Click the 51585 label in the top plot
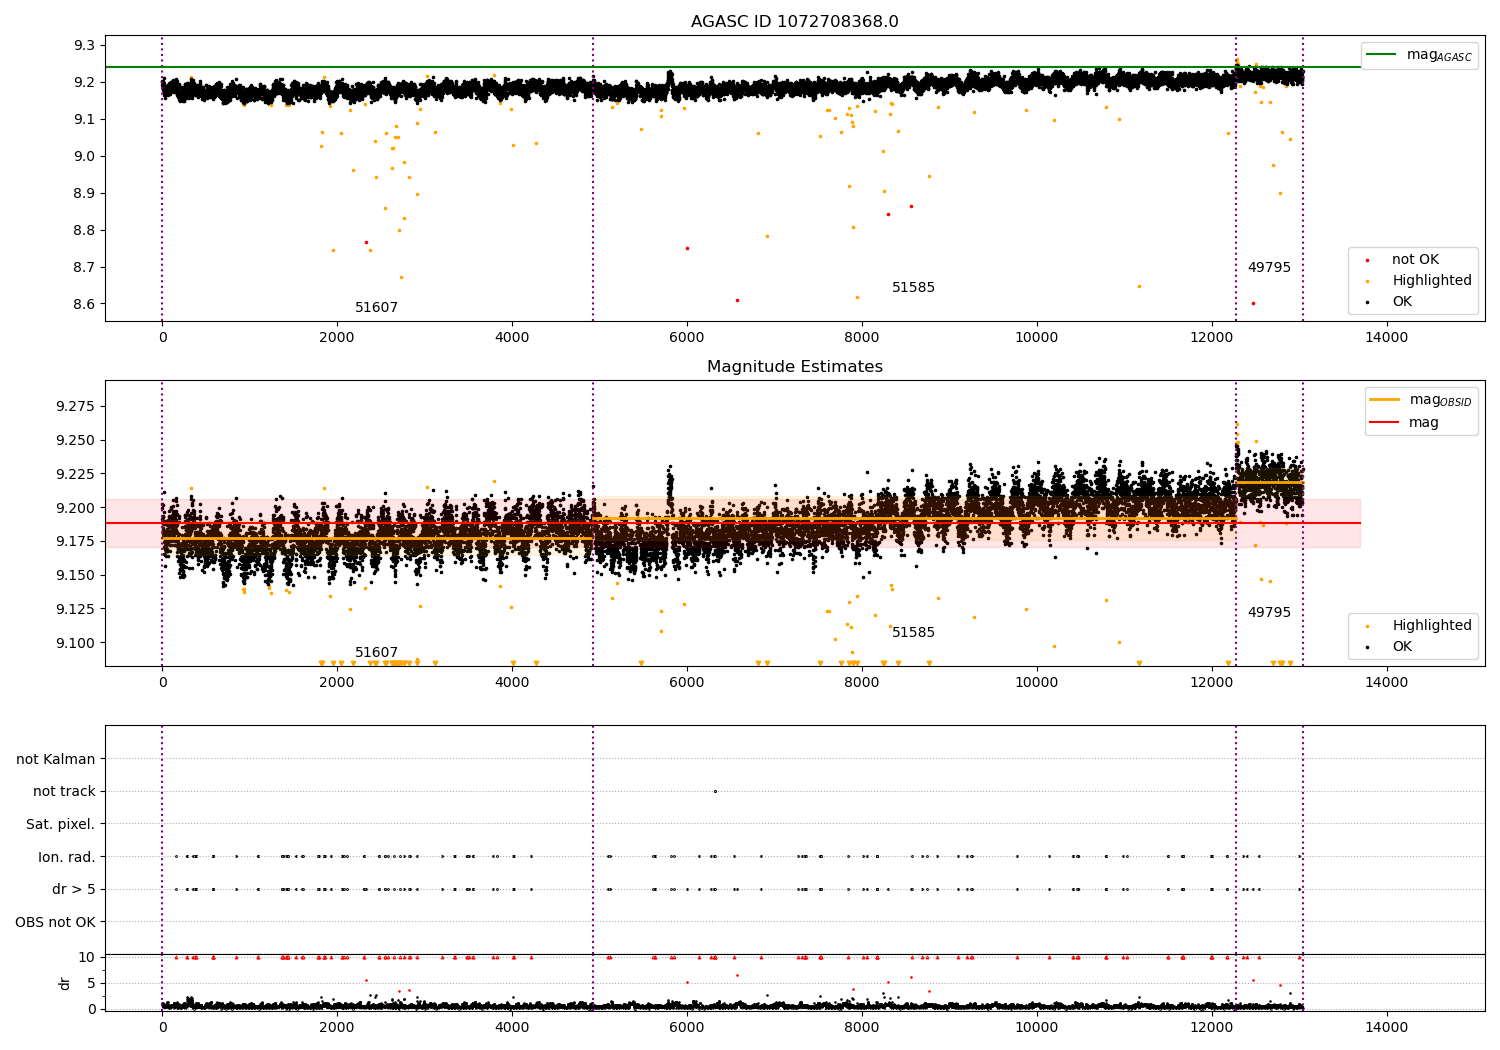The image size is (1500, 1050). pyautogui.click(x=913, y=288)
